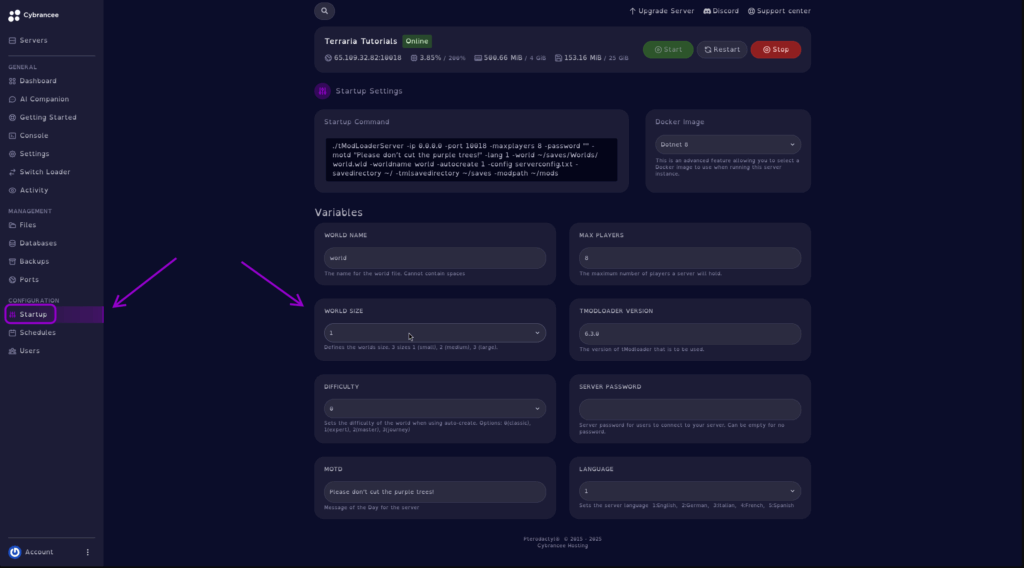Click the Switch Loader arrows icon
Image resolution: width=1024 pixels, height=568 pixels.
(x=12, y=172)
